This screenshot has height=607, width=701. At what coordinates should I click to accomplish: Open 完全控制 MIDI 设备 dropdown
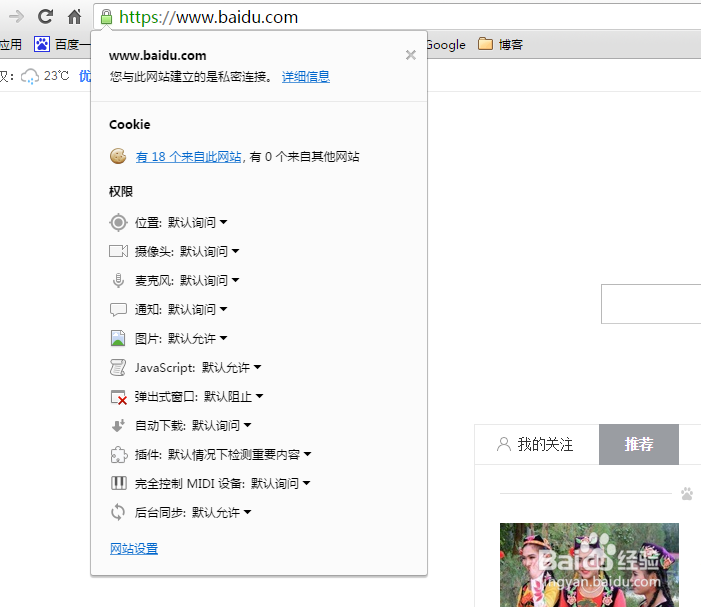[281, 483]
